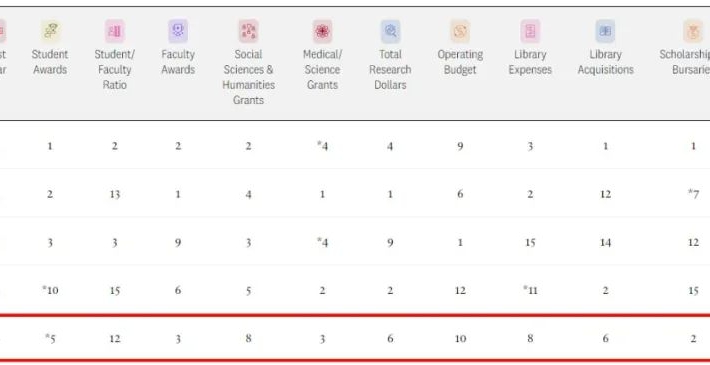
Task: Click the Library Acquisitions header text
Action: (x=605, y=62)
